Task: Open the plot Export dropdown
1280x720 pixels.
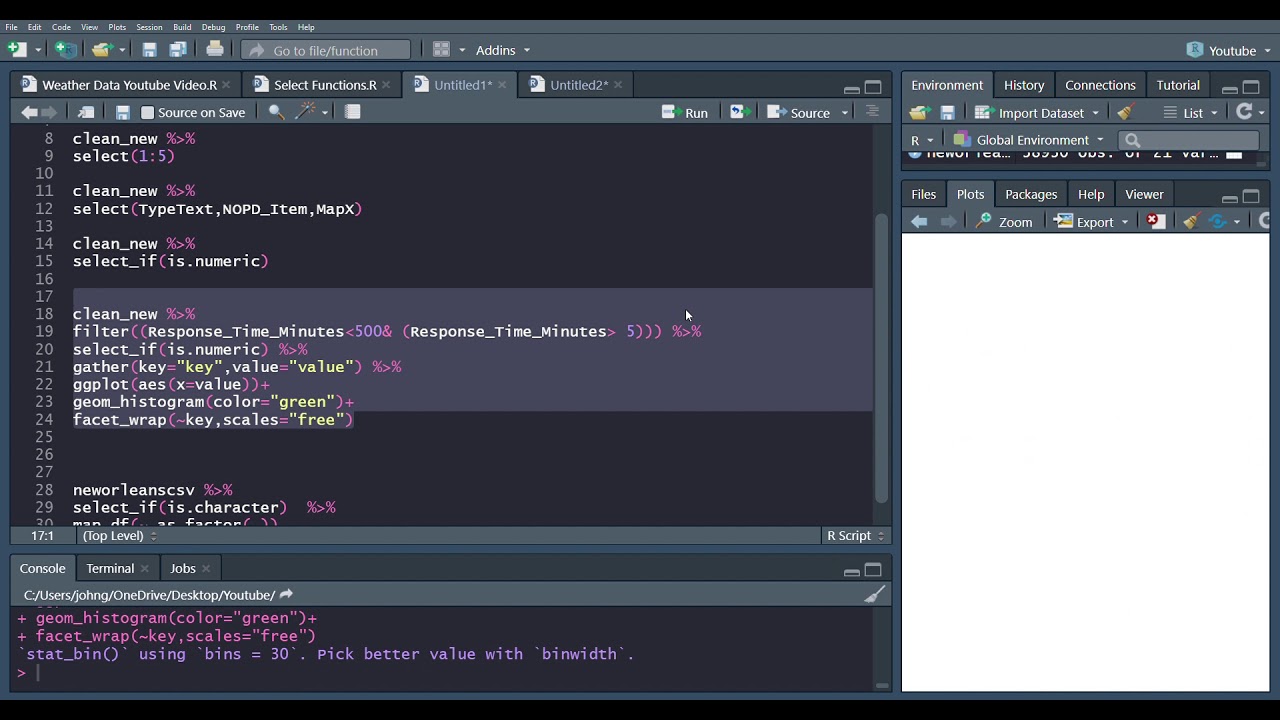Action: (x=1092, y=222)
